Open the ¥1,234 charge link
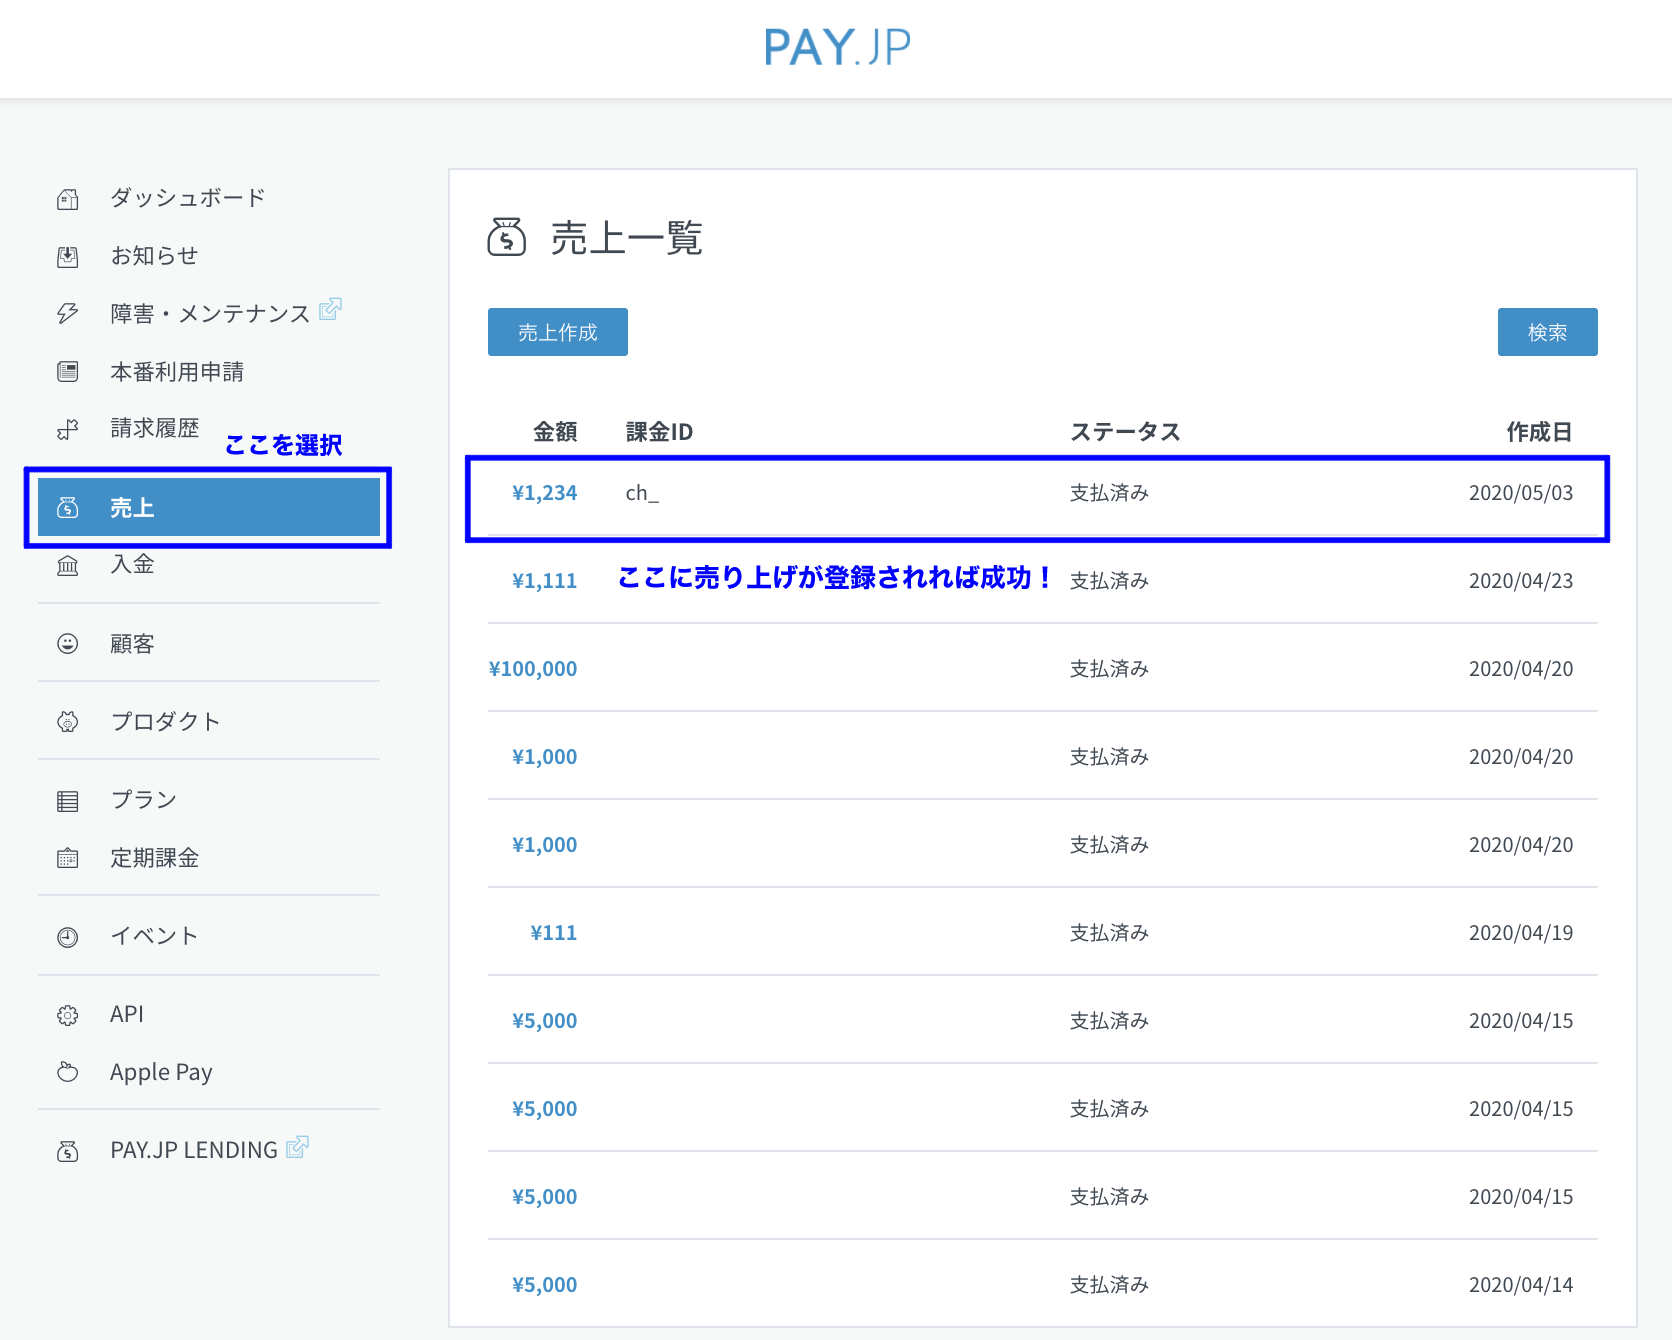Viewport: 1672px width, 1340px height. click(x=545, y=493)
